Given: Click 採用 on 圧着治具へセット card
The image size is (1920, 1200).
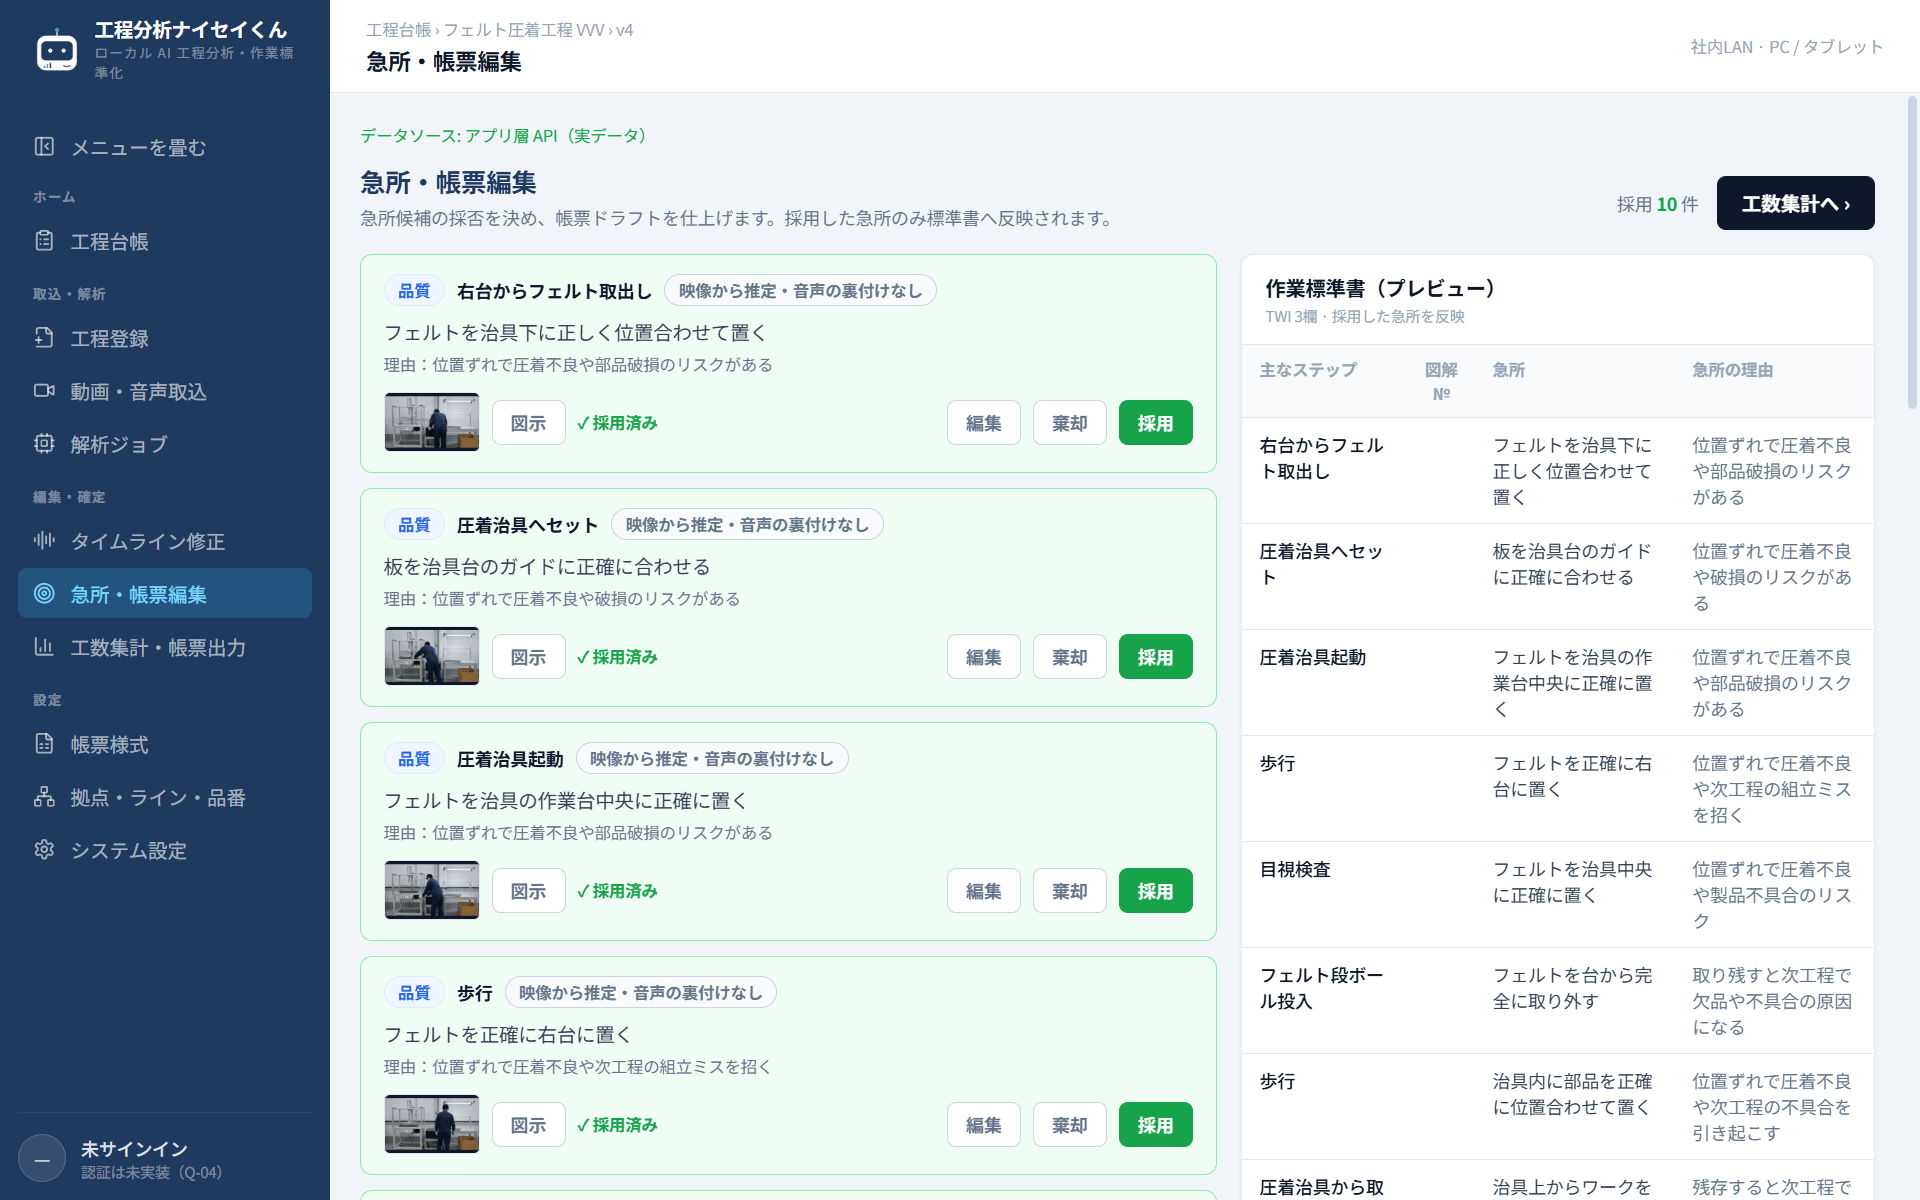Looking at the screenshot, I should (x=1155, y=657).
